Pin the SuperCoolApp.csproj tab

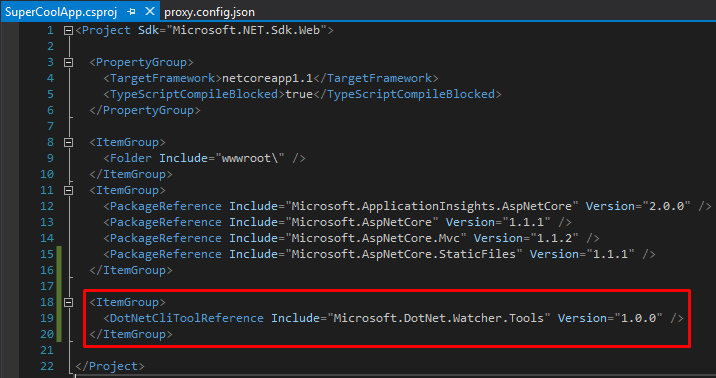(x=132, y=12)
